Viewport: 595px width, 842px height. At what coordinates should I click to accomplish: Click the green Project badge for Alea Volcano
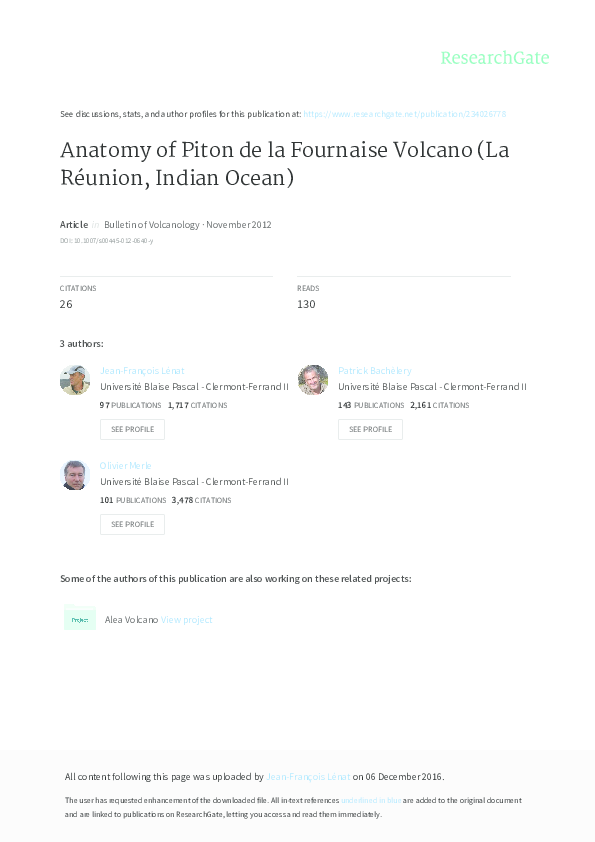coord(80,619)
